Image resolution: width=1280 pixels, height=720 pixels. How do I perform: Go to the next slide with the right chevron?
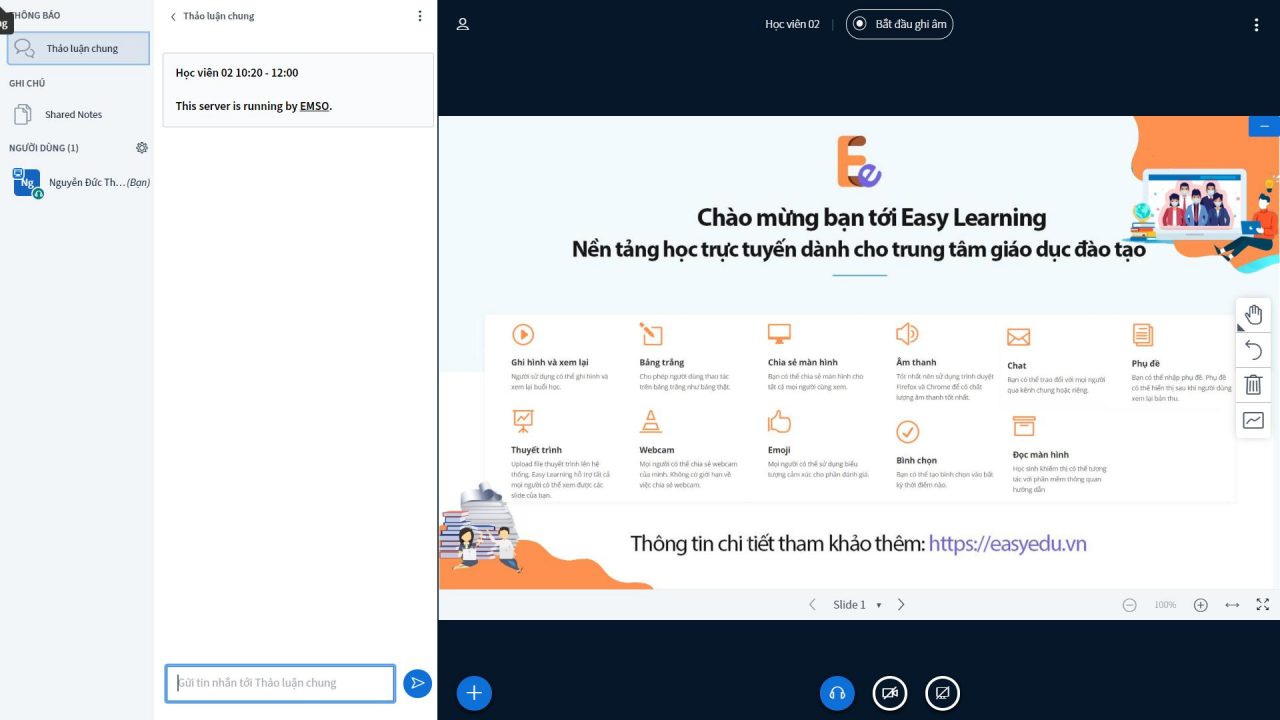coord(900,604)
